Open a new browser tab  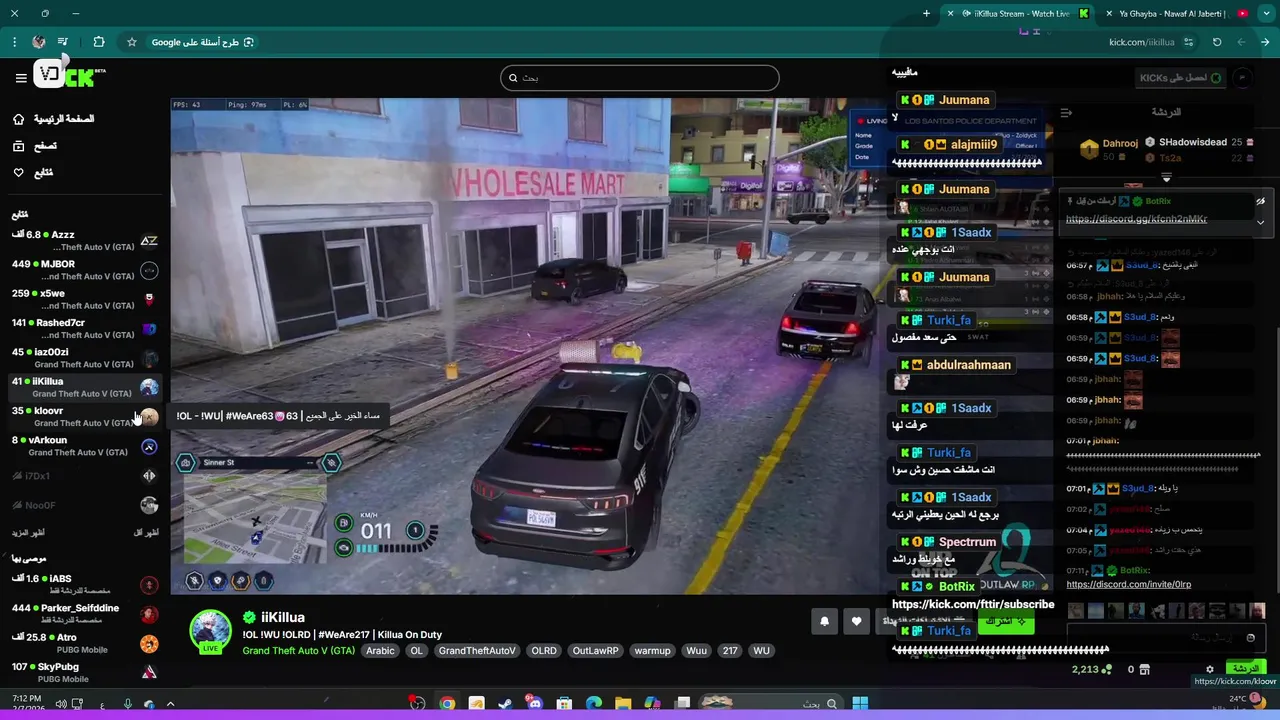(x=926, y=14)
